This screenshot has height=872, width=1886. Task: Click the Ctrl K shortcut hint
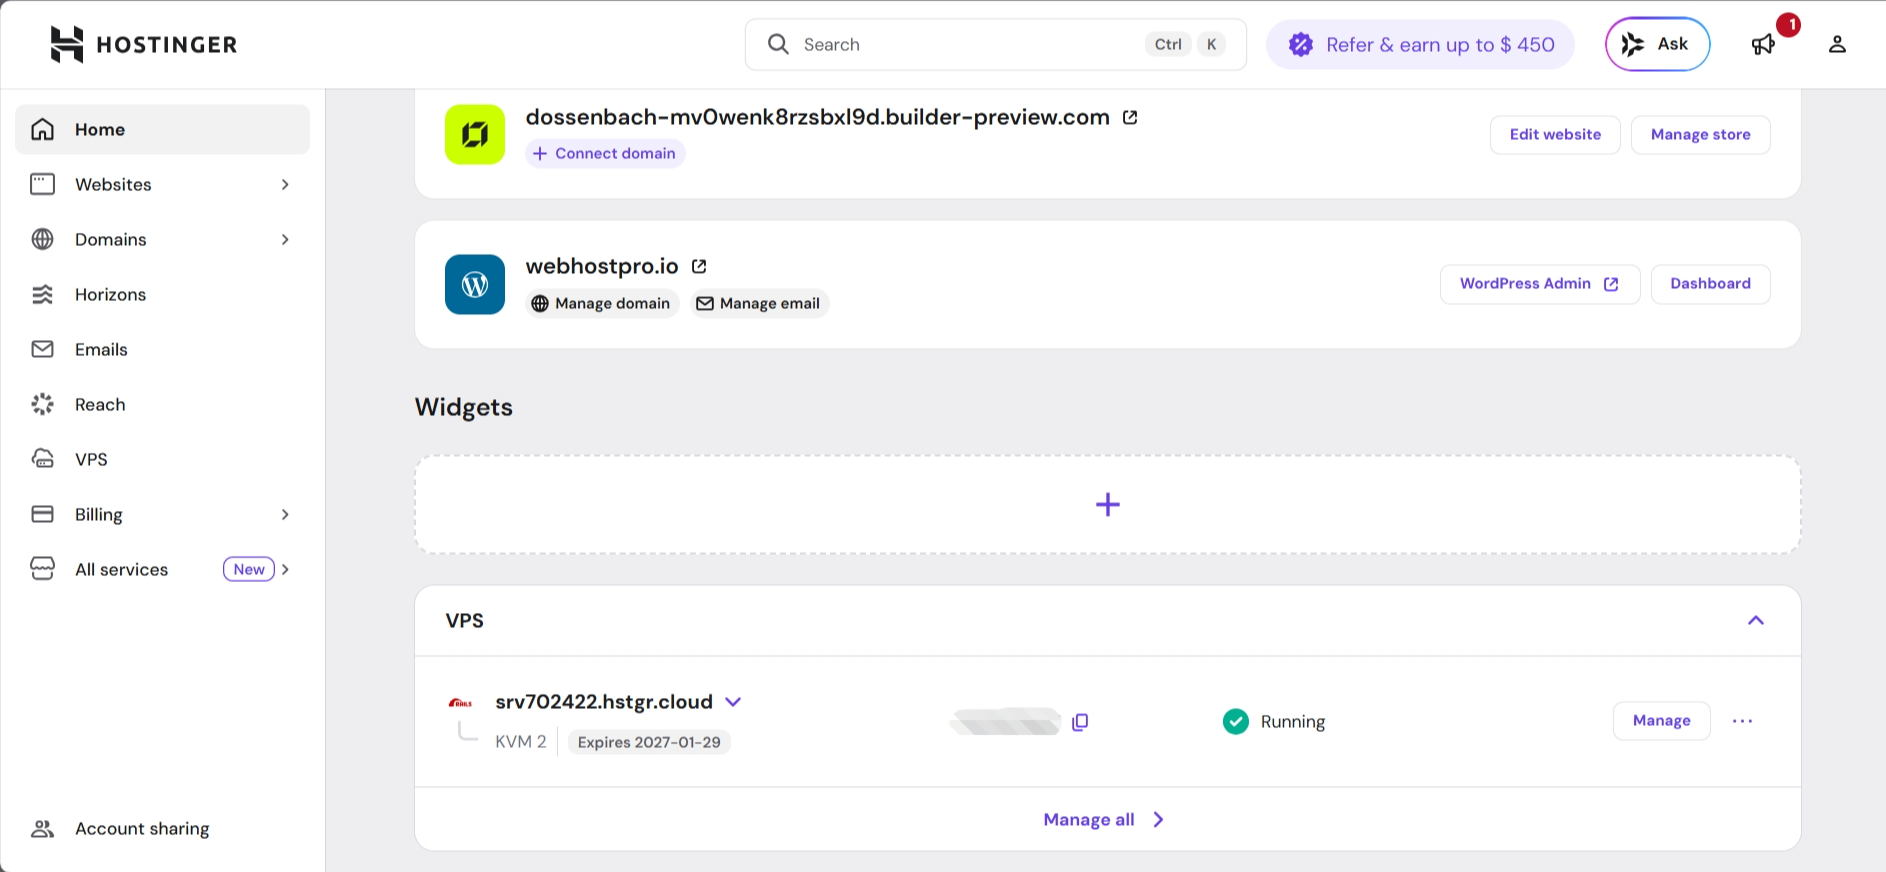[x=1185, y=44]
